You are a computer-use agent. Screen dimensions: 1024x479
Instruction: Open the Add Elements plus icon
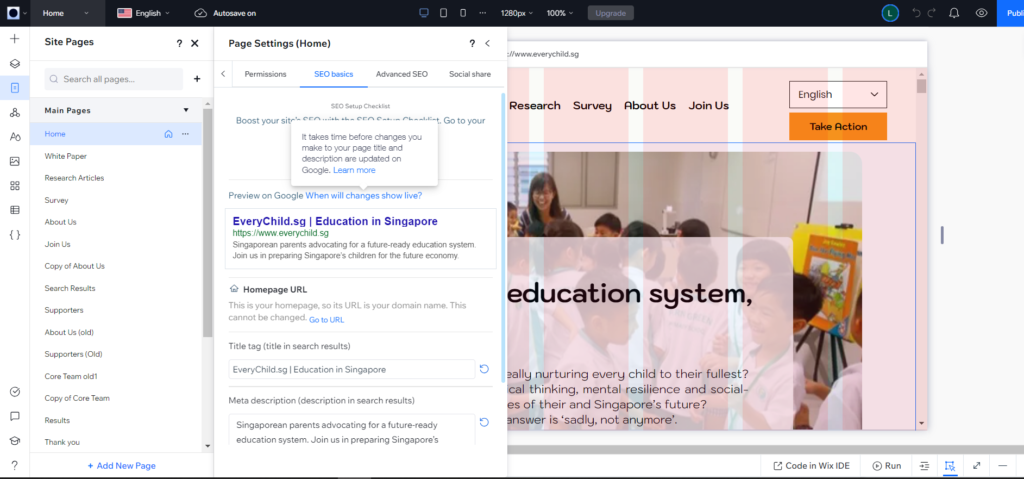pos(14,39)
